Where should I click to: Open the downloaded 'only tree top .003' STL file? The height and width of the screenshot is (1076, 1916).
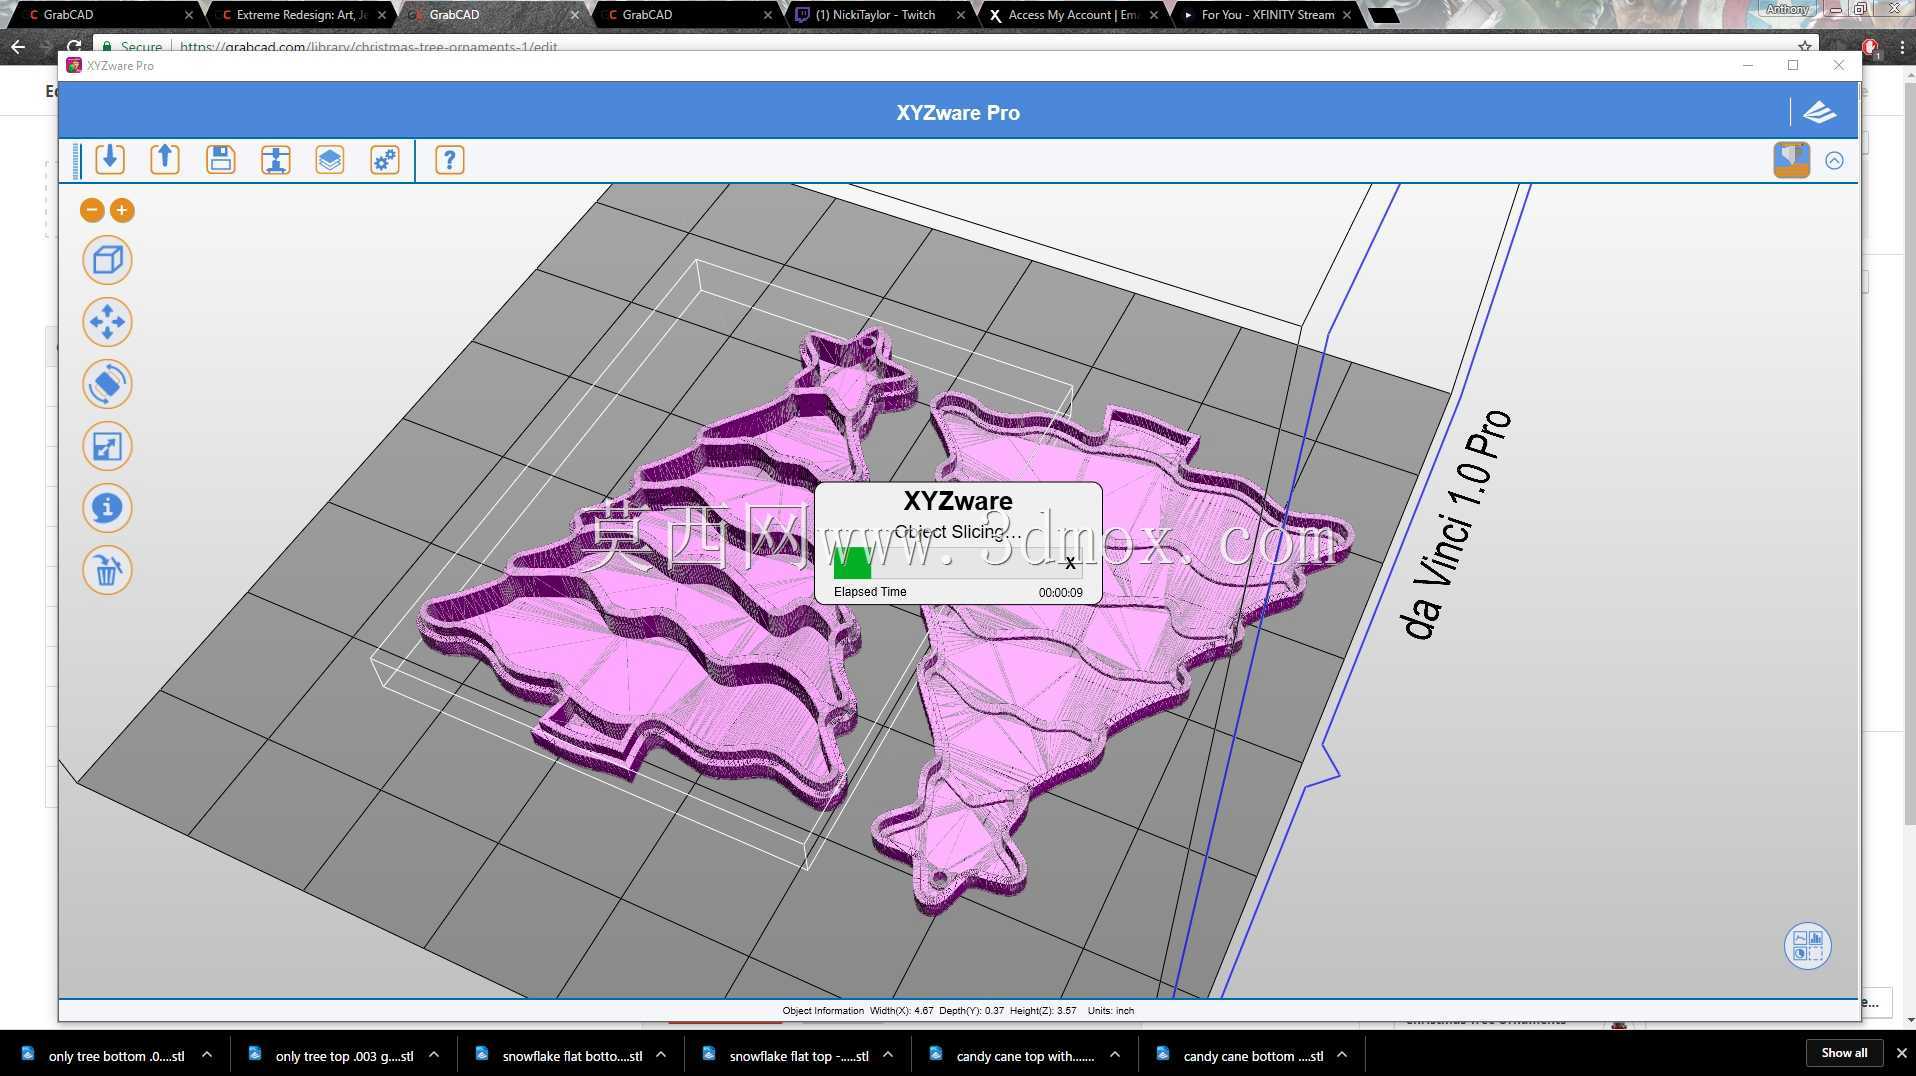(x=344, y=1055)
